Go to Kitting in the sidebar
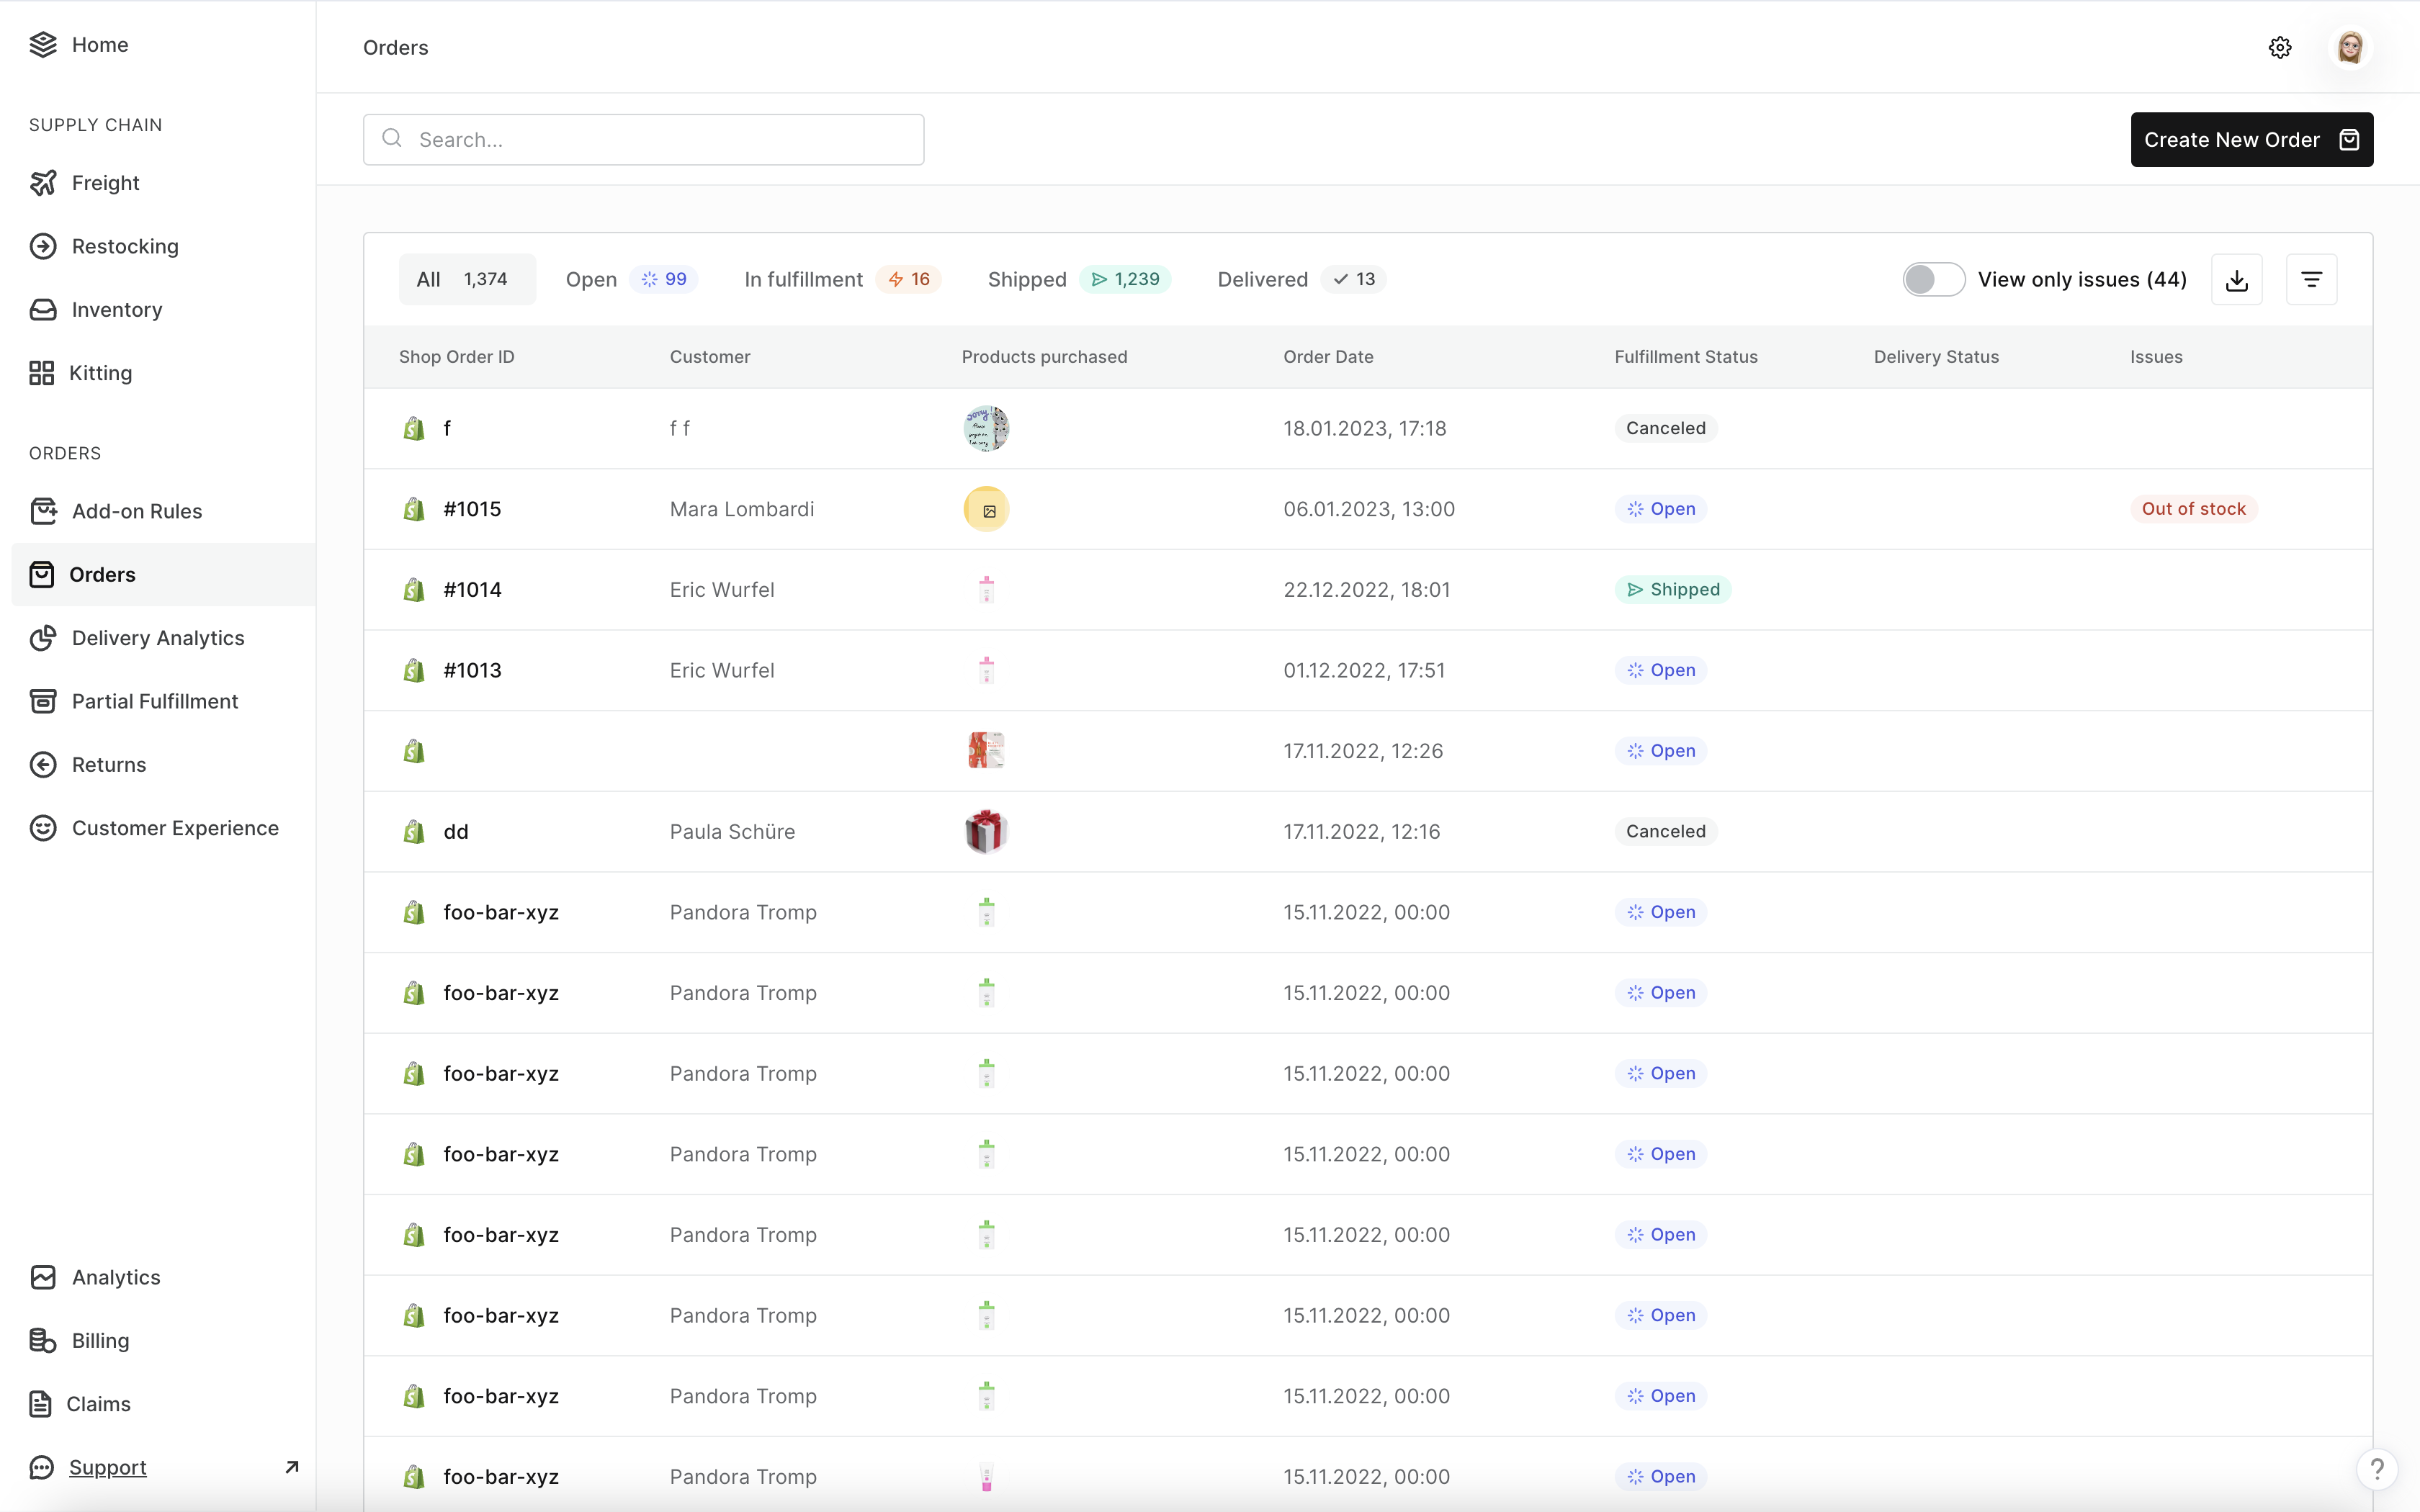The width and height of the screenshot is (2420, 1512). pyautogui.click(x=100, y=373)
